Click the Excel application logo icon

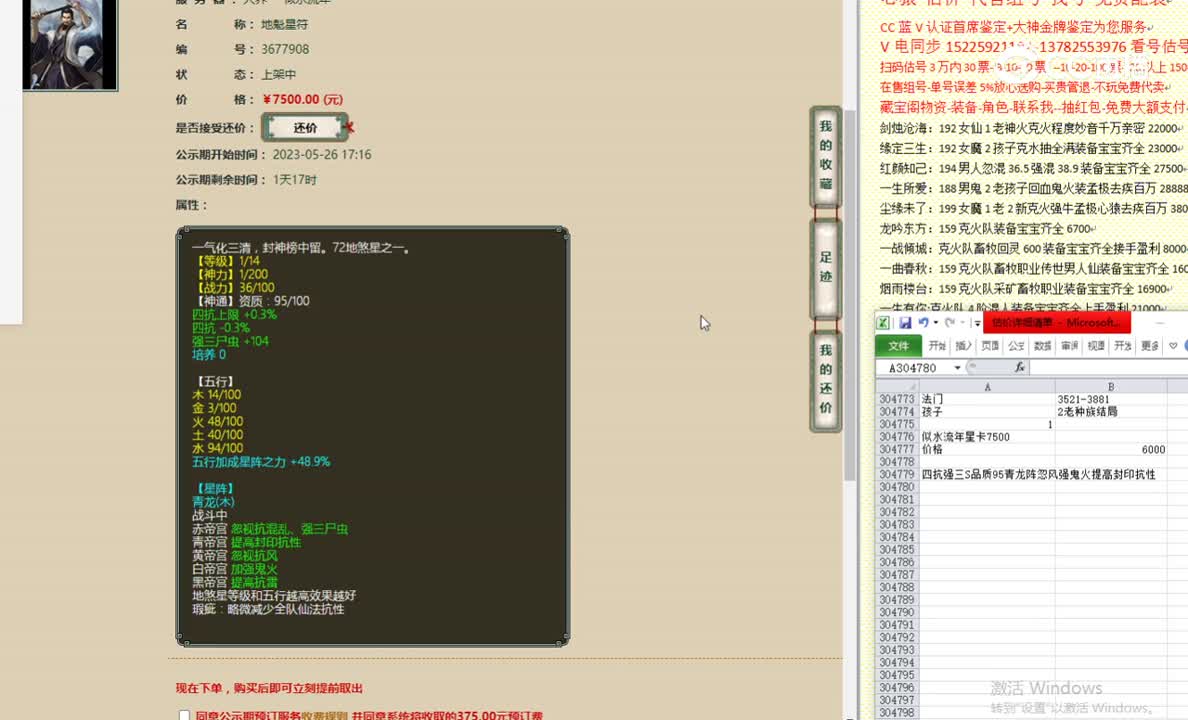884,323
